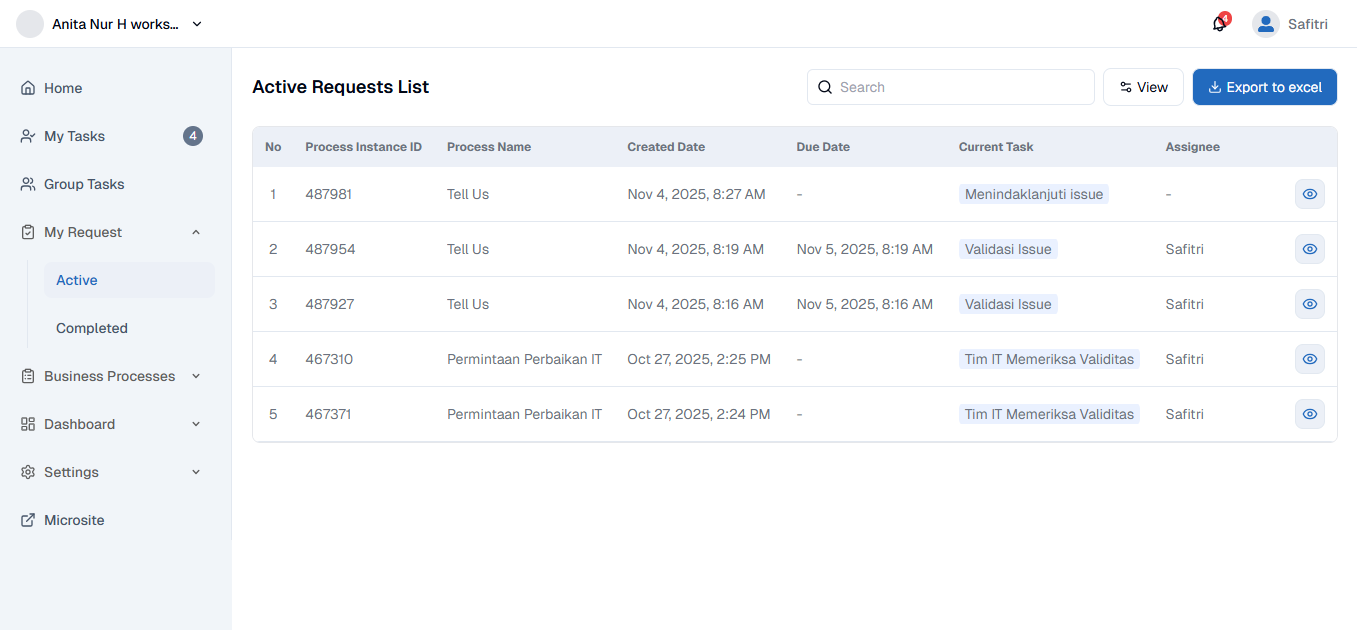This screenshot has width=1357, height=630.
Task: Click the Safitri user avatar icon
Action: coord(1266,24)
